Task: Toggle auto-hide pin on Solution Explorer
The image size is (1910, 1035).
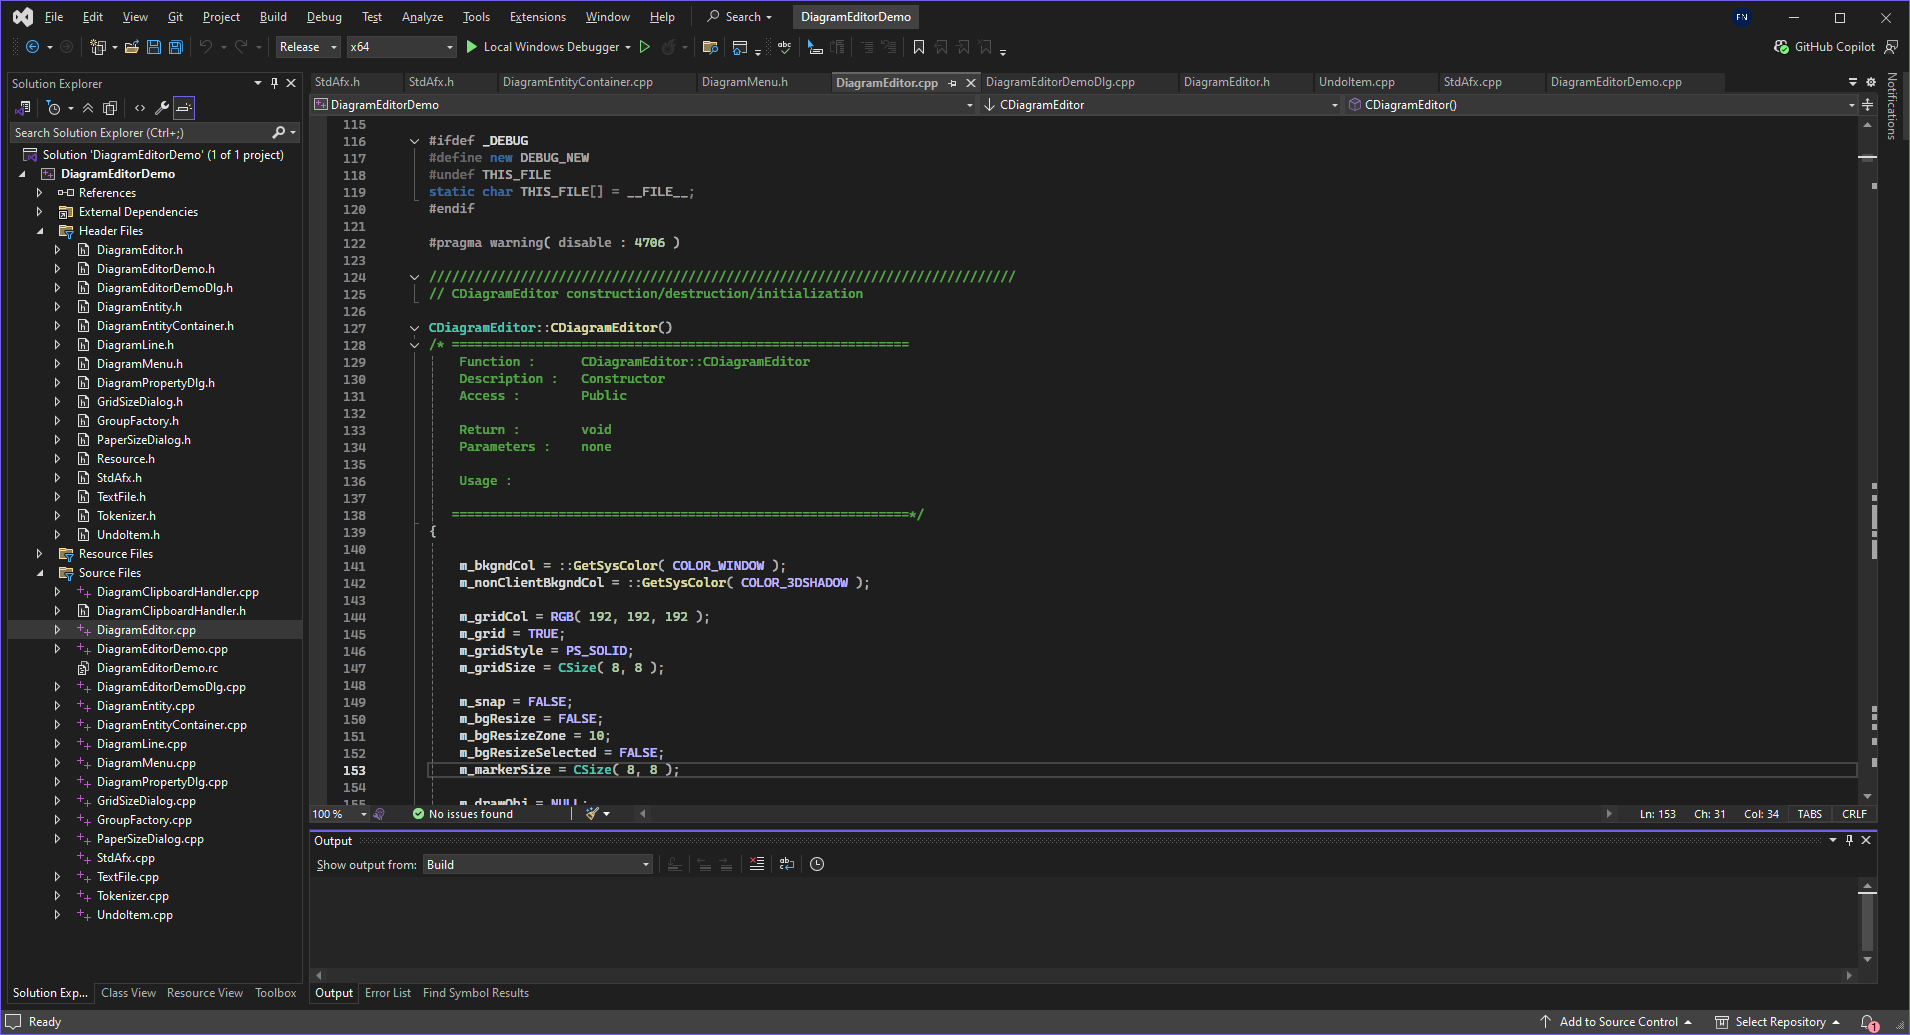Action: pyautogui.click(x=274, y=83)
